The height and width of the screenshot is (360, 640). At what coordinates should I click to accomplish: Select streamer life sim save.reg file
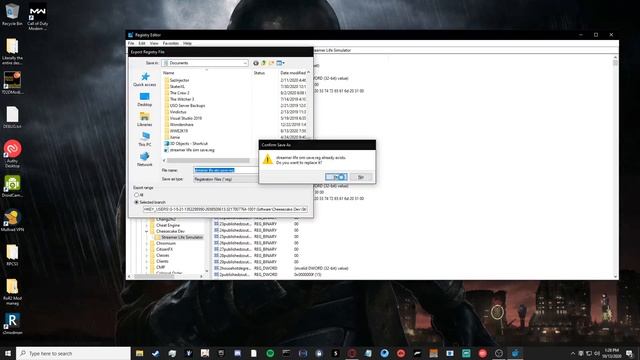pyautogui.click(x=192, y=150)
